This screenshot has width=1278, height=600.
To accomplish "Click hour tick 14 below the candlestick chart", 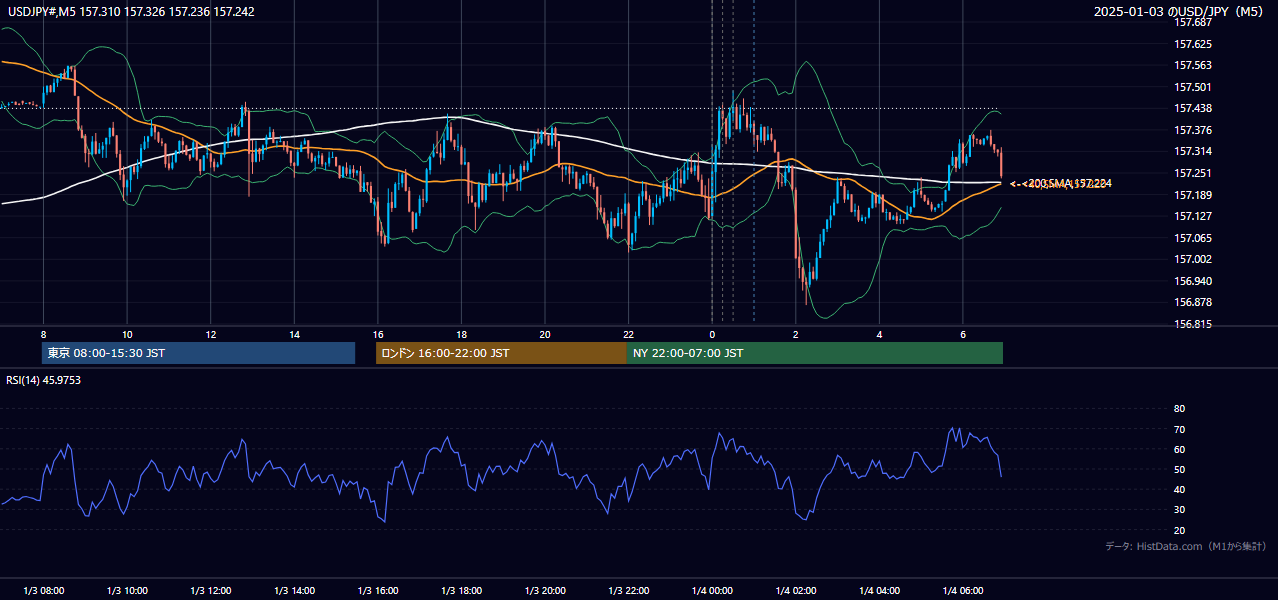I will point(294,334).
